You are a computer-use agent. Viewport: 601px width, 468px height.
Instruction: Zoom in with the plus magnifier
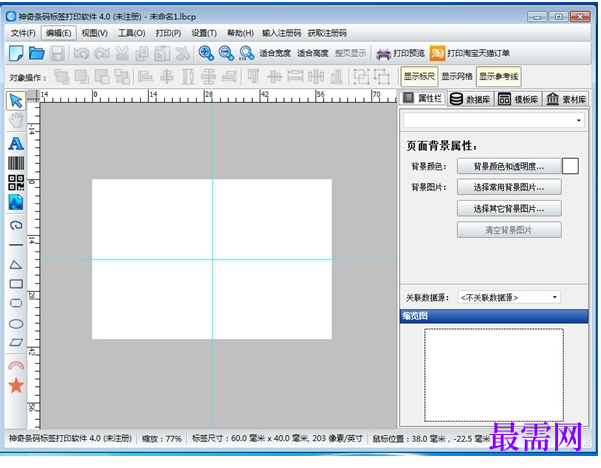(206, 53)
